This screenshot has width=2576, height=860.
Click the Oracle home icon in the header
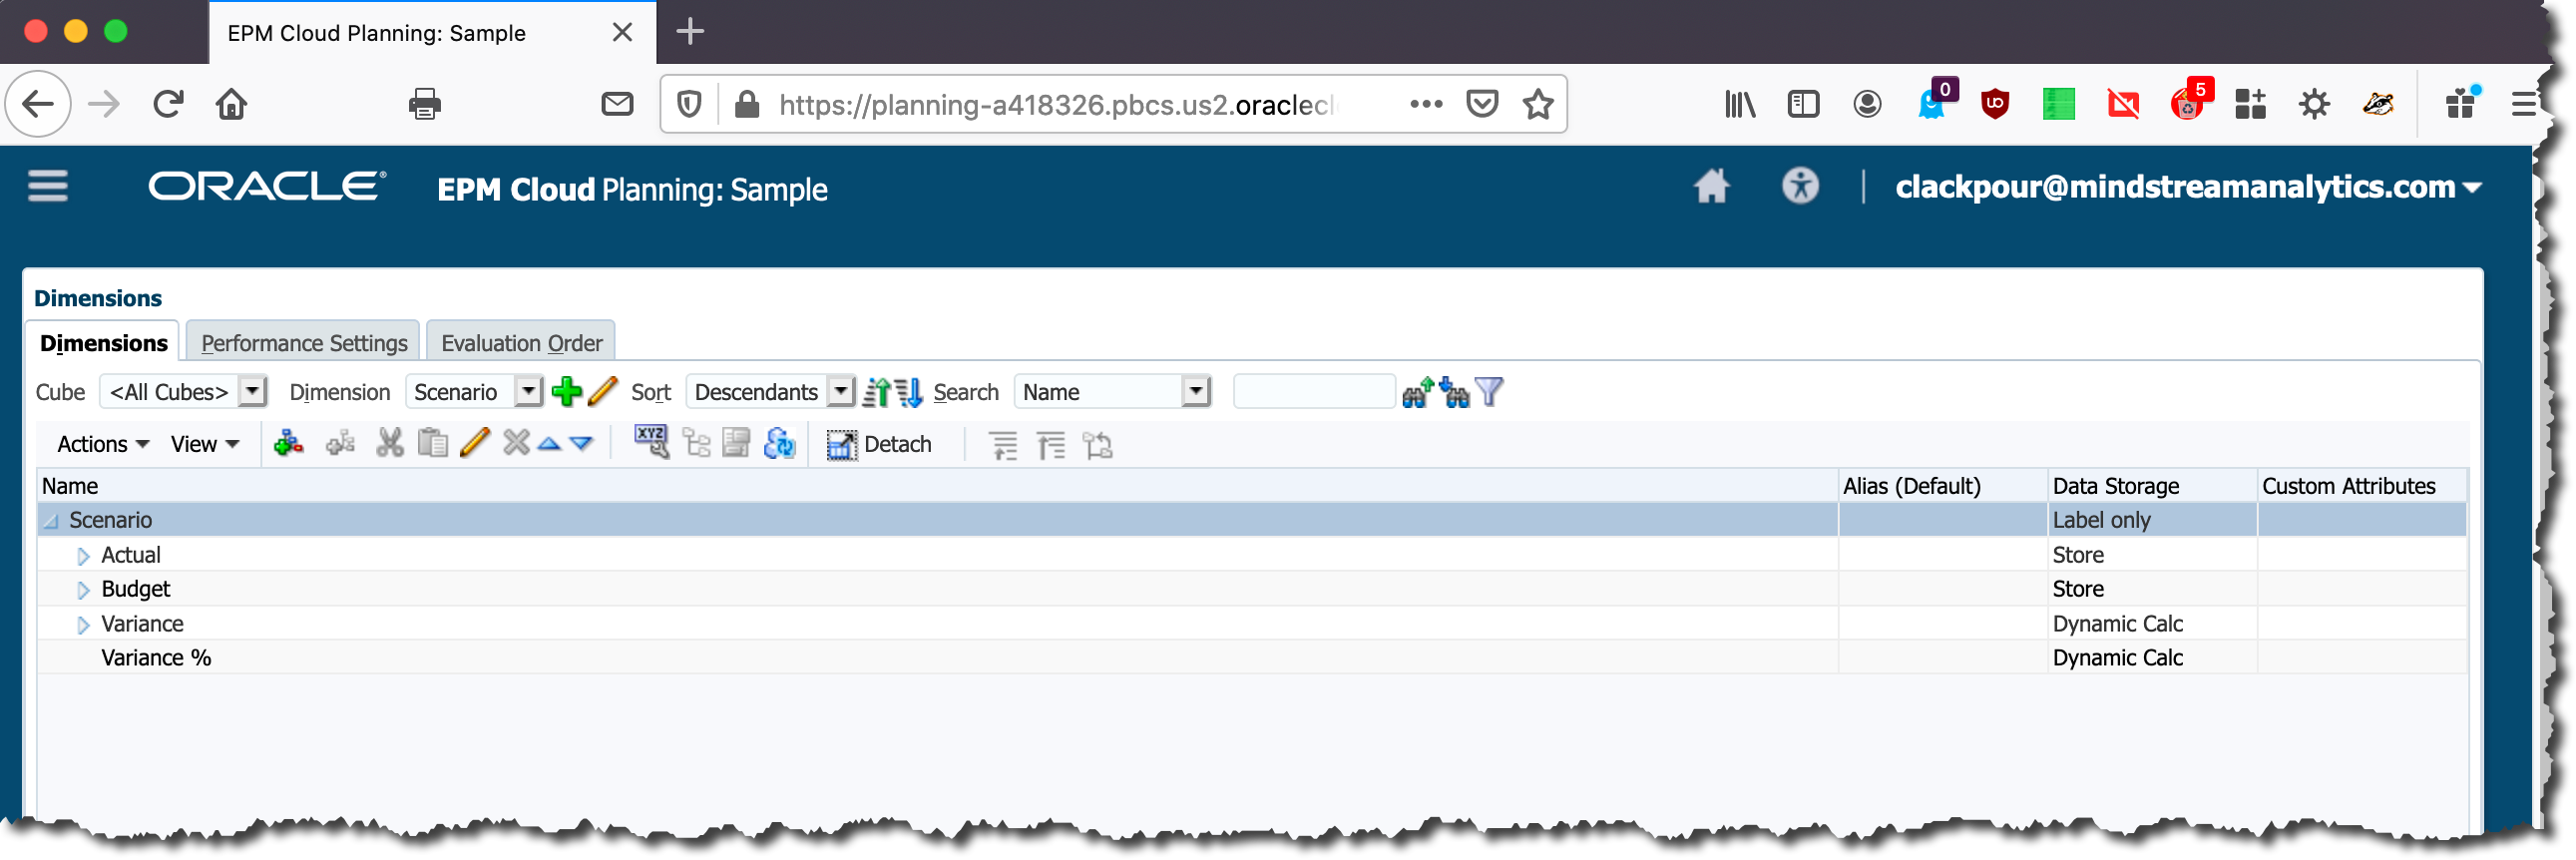(1712, 187)
